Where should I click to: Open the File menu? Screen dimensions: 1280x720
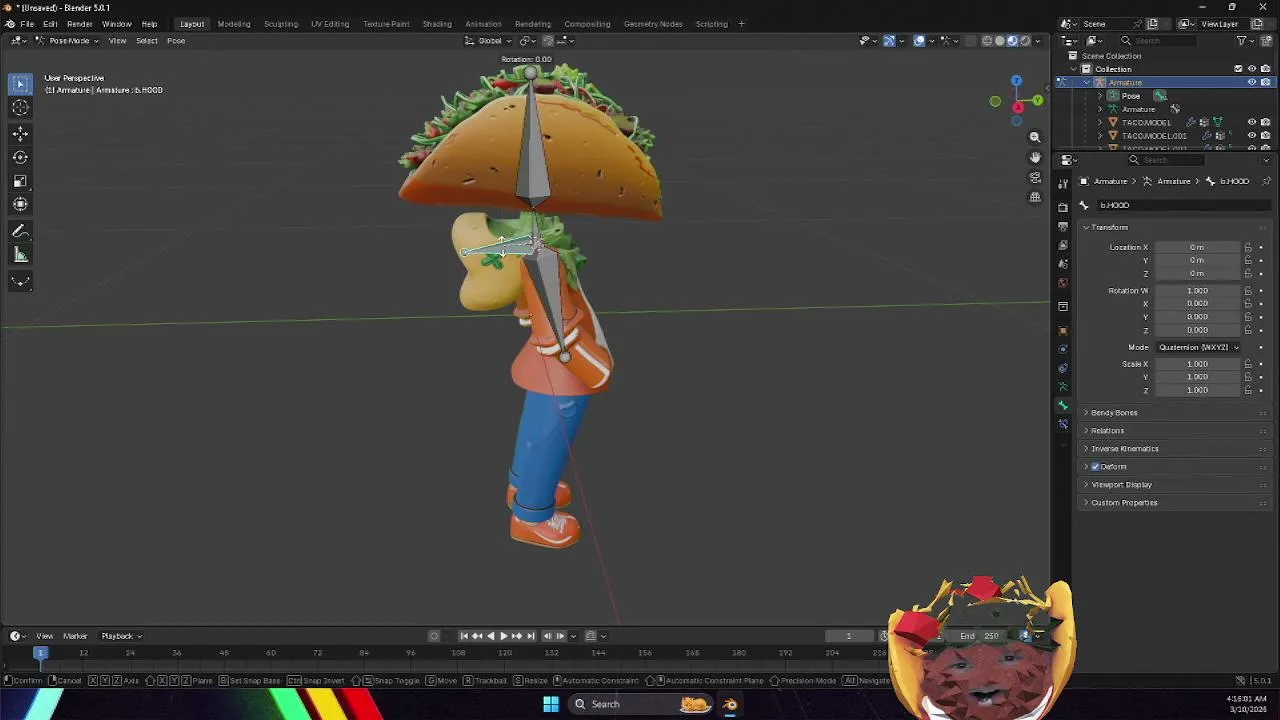point(27,24)
